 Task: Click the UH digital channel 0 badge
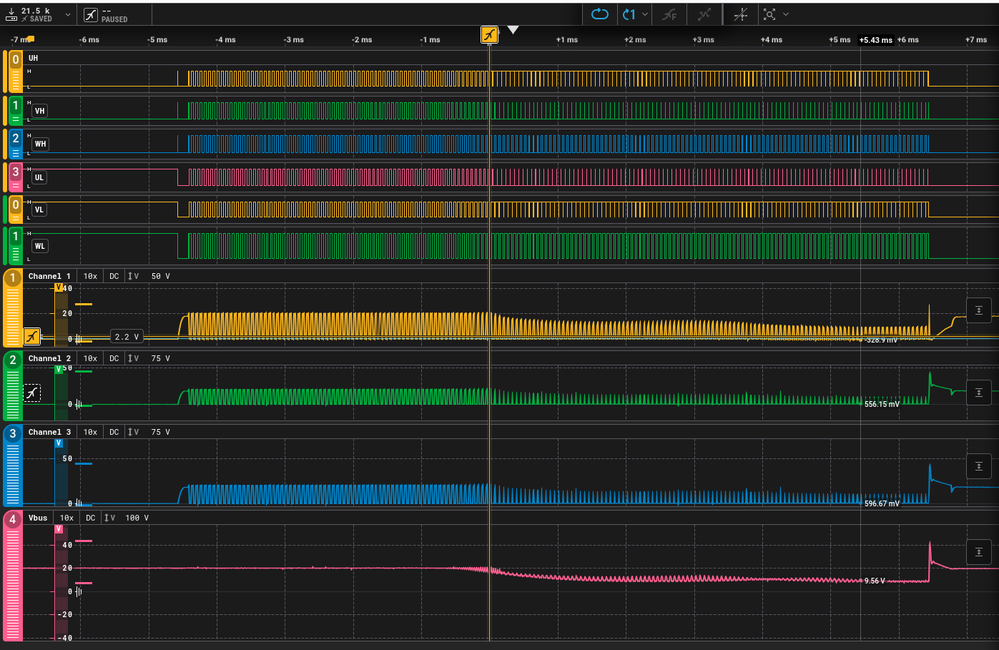[15, 71]
